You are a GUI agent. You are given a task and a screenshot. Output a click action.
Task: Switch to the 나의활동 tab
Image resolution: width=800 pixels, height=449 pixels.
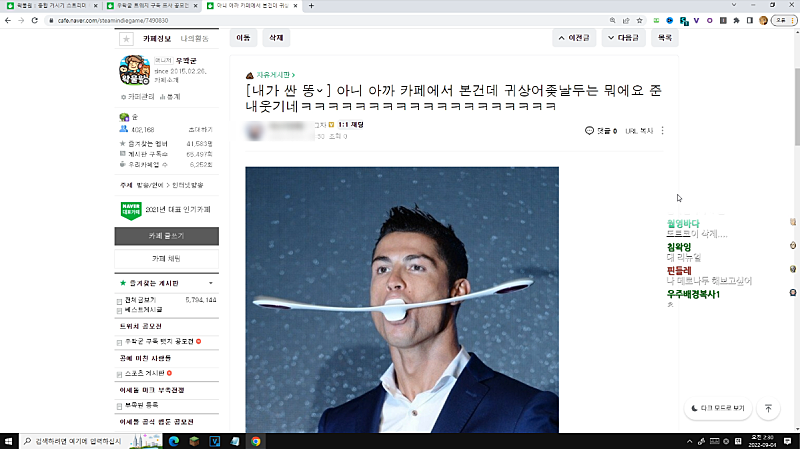(194, 39)
